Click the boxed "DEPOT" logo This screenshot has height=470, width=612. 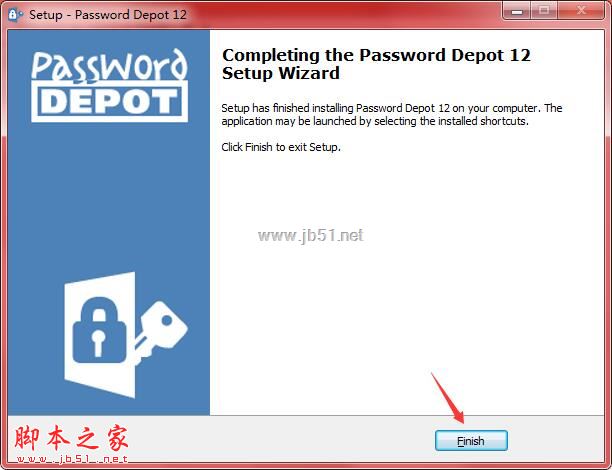pos(110,101)
